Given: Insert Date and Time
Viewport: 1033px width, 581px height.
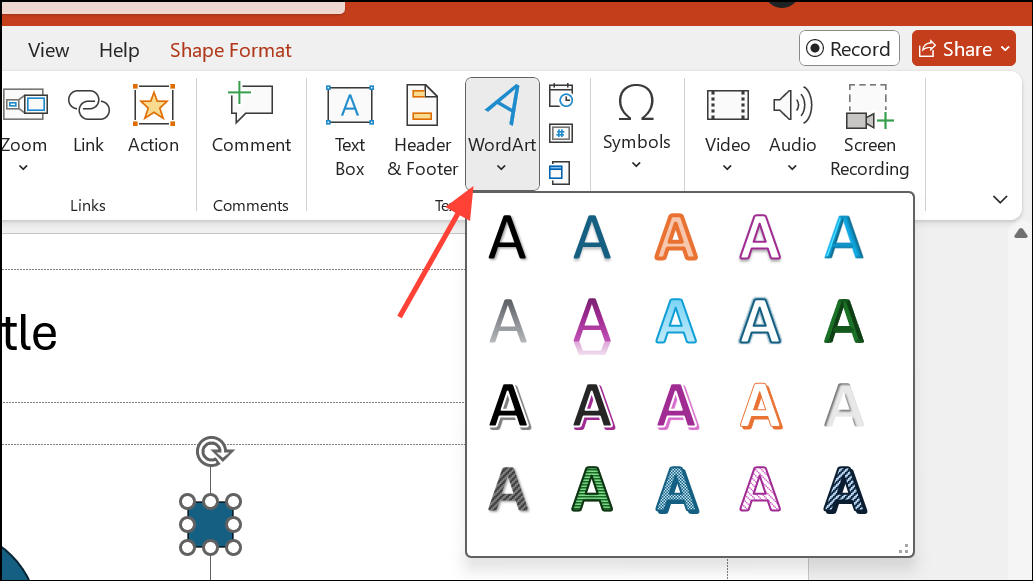Looking at the screenshot, I should pos(560,95).
